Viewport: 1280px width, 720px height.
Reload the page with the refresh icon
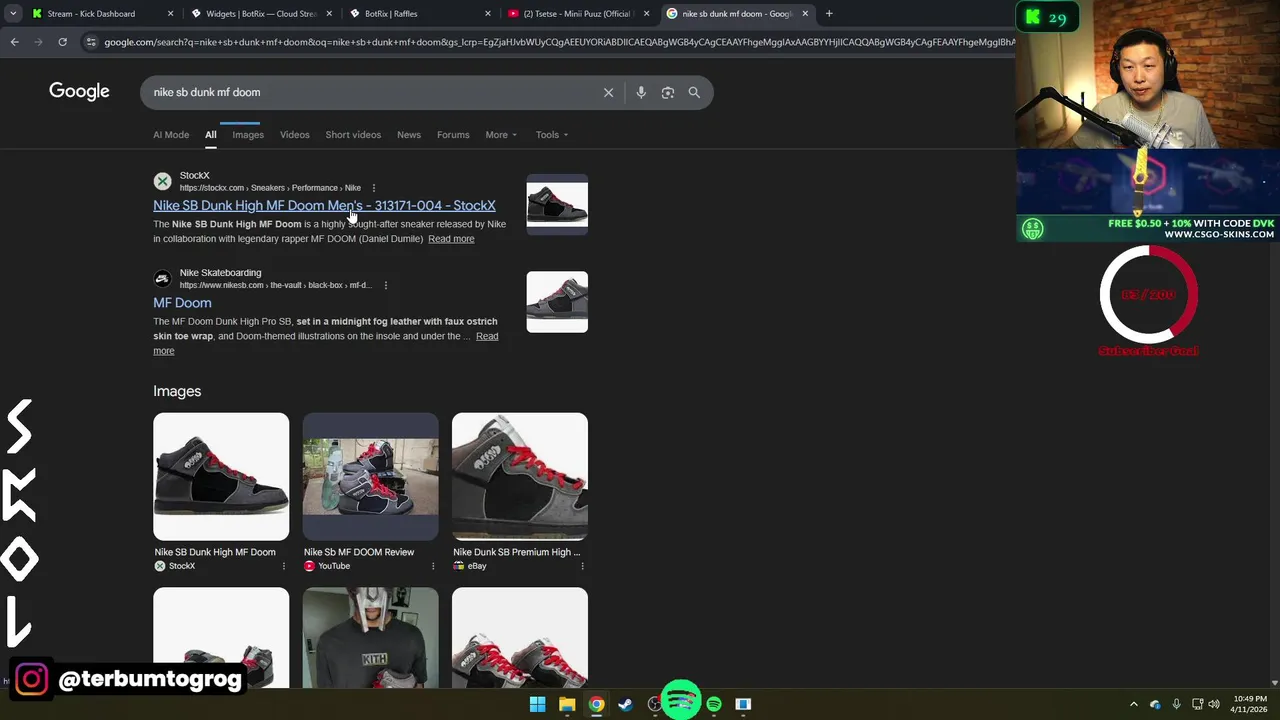point(62,42)
